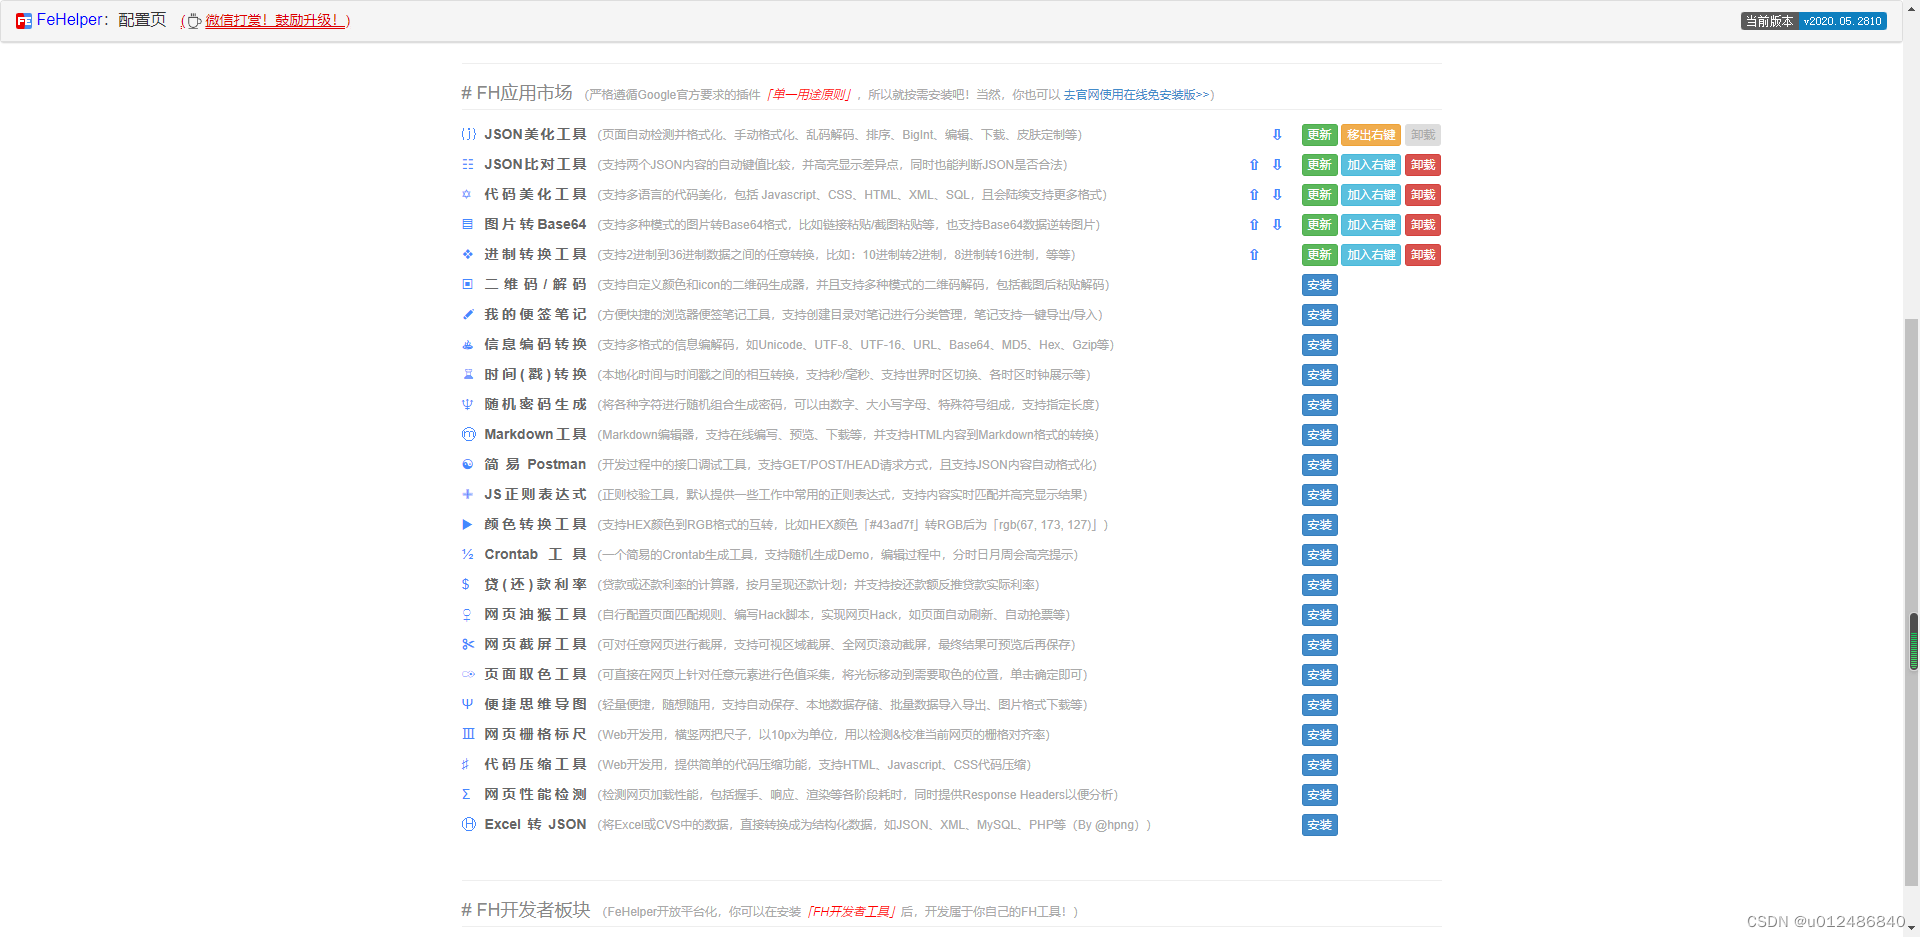Image resolution: width=1920 pixels, height=937 pixels.
Task: Click the 页面取色工具 row icon
Action: click(x=468, y=674)
